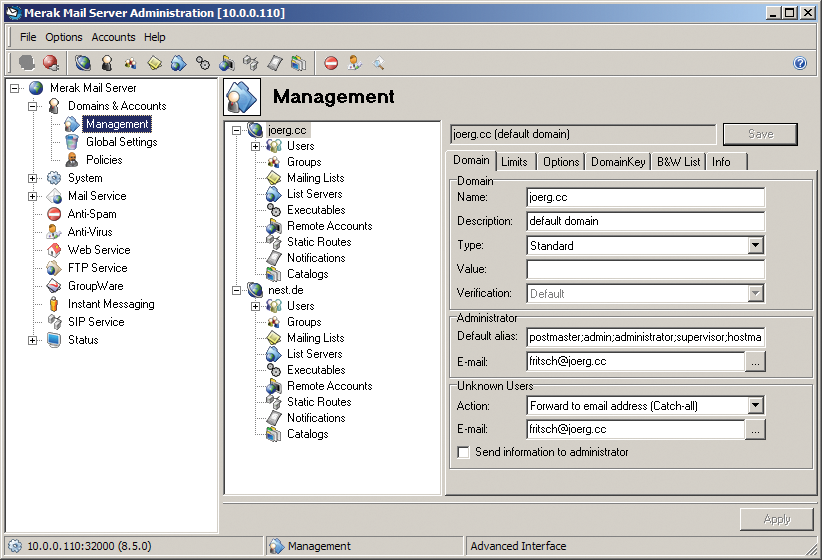Click the Save button
The image size is (822, 560).
point(760,134)
